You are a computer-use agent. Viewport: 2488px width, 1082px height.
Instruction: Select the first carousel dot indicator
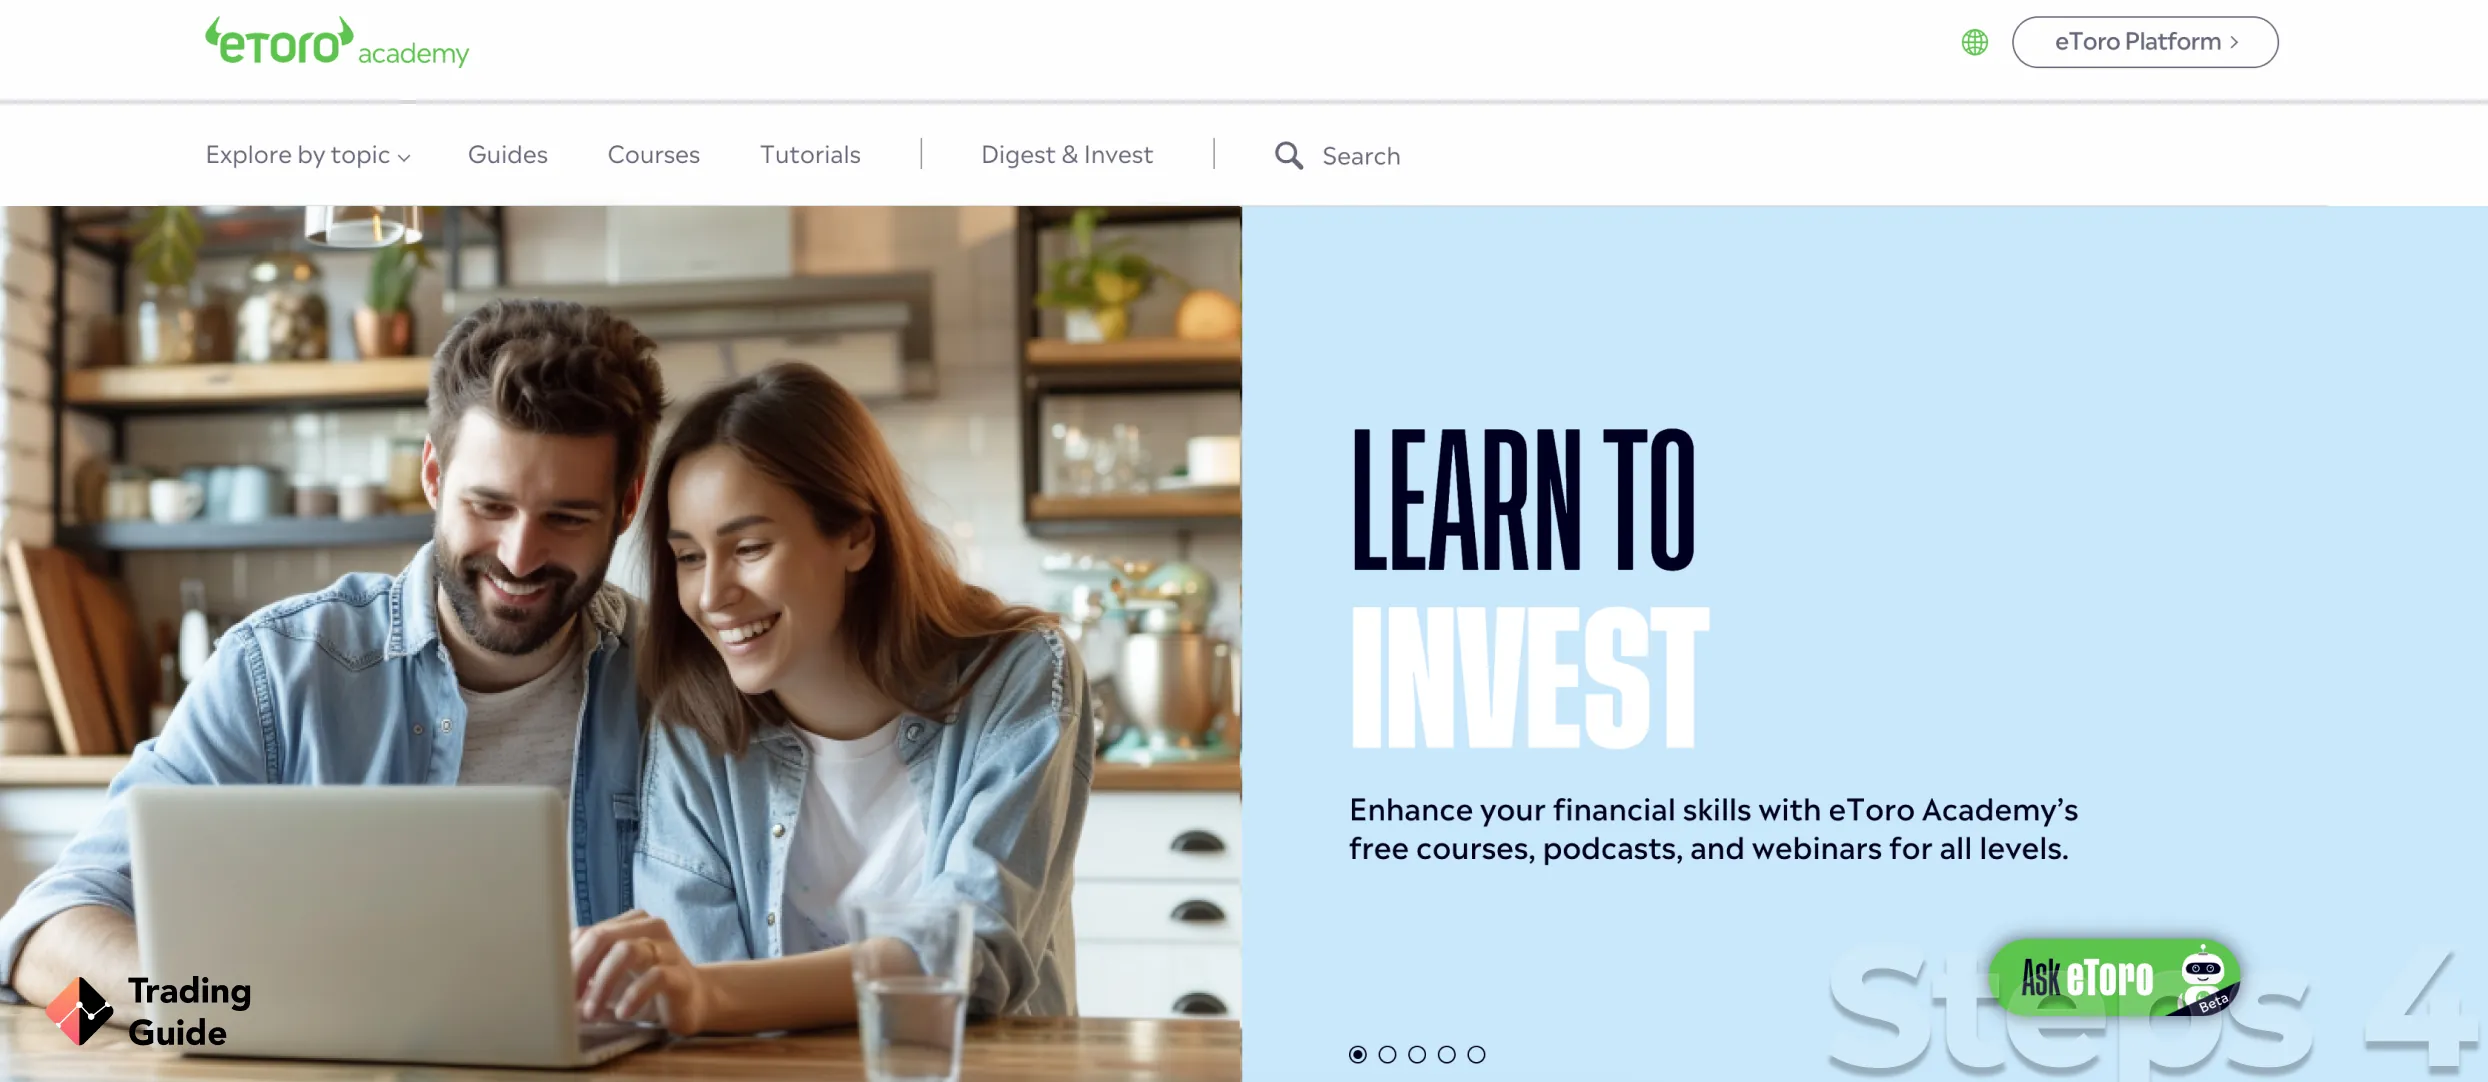pos(1357,1053)
